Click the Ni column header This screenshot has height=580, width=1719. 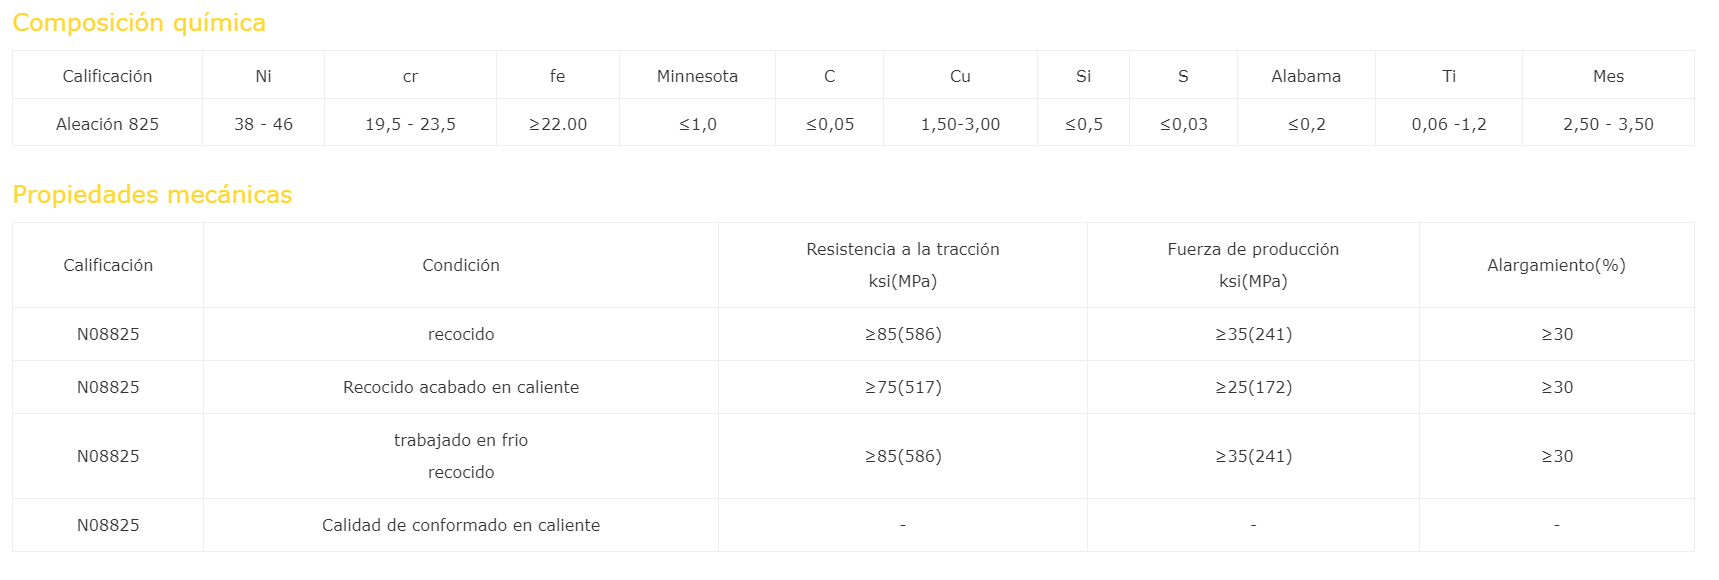tap(264, 76)
